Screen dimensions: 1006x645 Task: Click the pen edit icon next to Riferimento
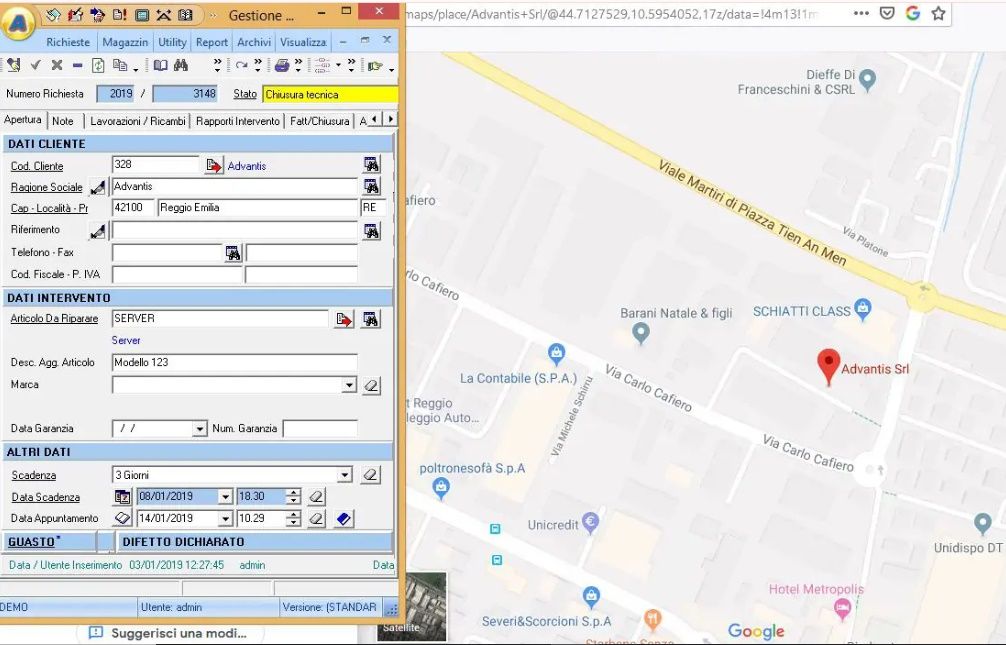[98, 231]
